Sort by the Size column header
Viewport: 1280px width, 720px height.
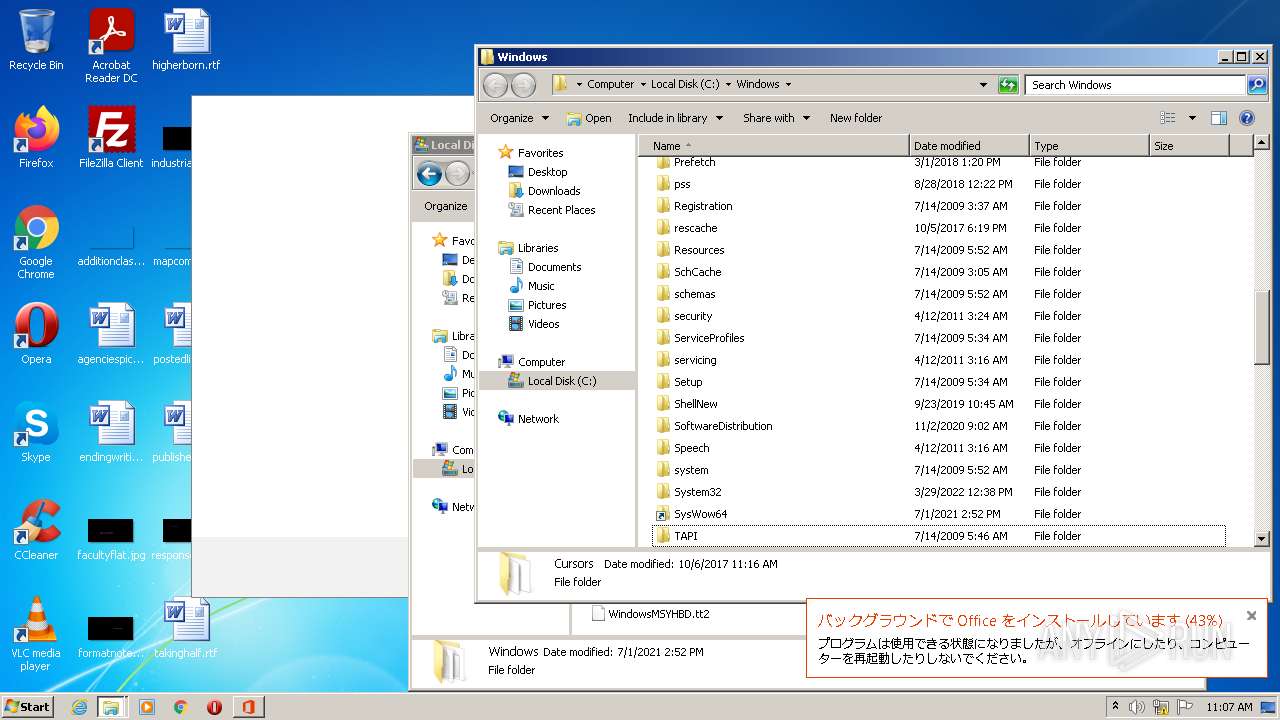coord(1189,146)
